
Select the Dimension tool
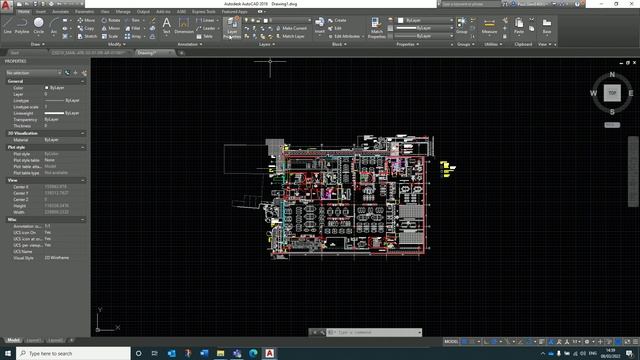[x=184, y=25]
